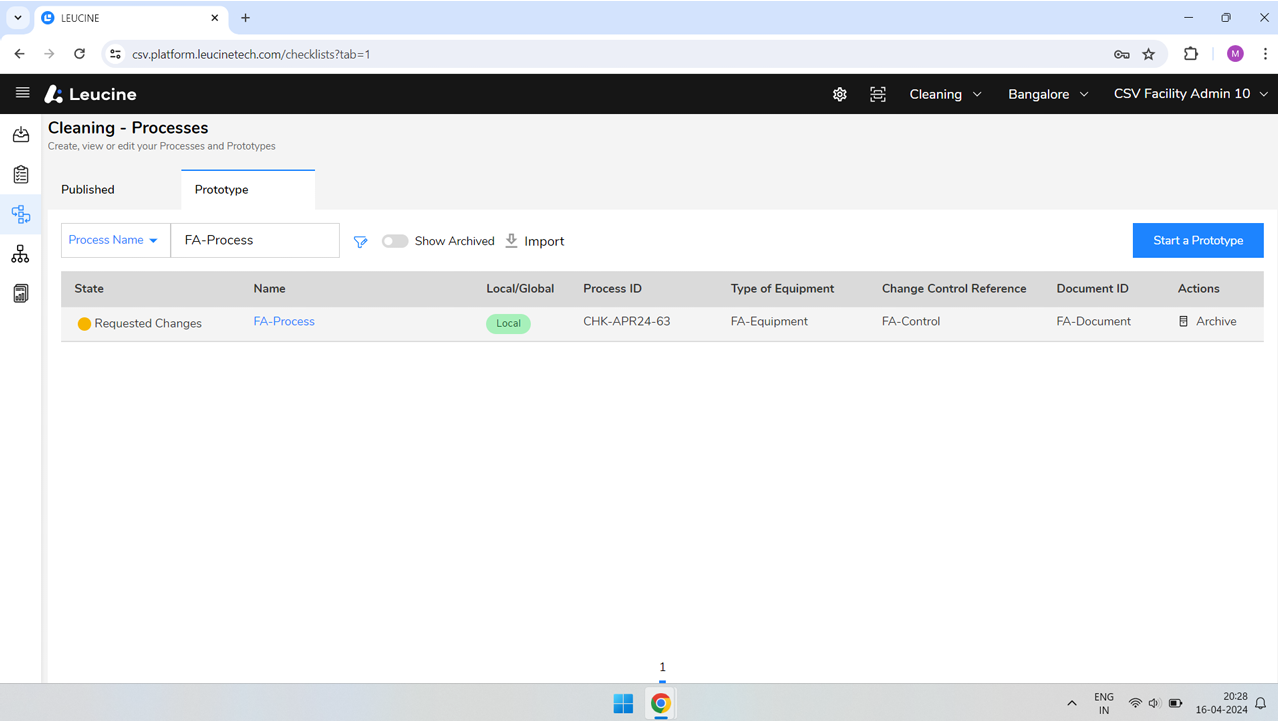The image size is (1278, 721).
Task: Click the Name column header
Action: pyautogui.click(x=270, y=288)
